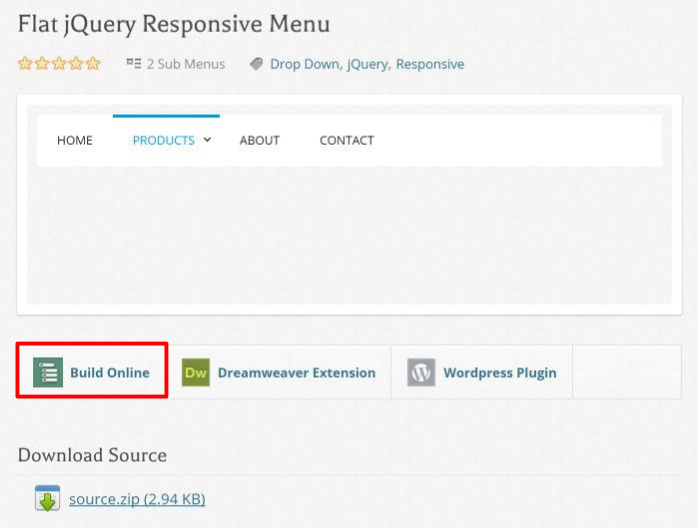The image size is (698, 528).
Task: Select PRODUCTS in the demo menu
Action: pos(163,141)
